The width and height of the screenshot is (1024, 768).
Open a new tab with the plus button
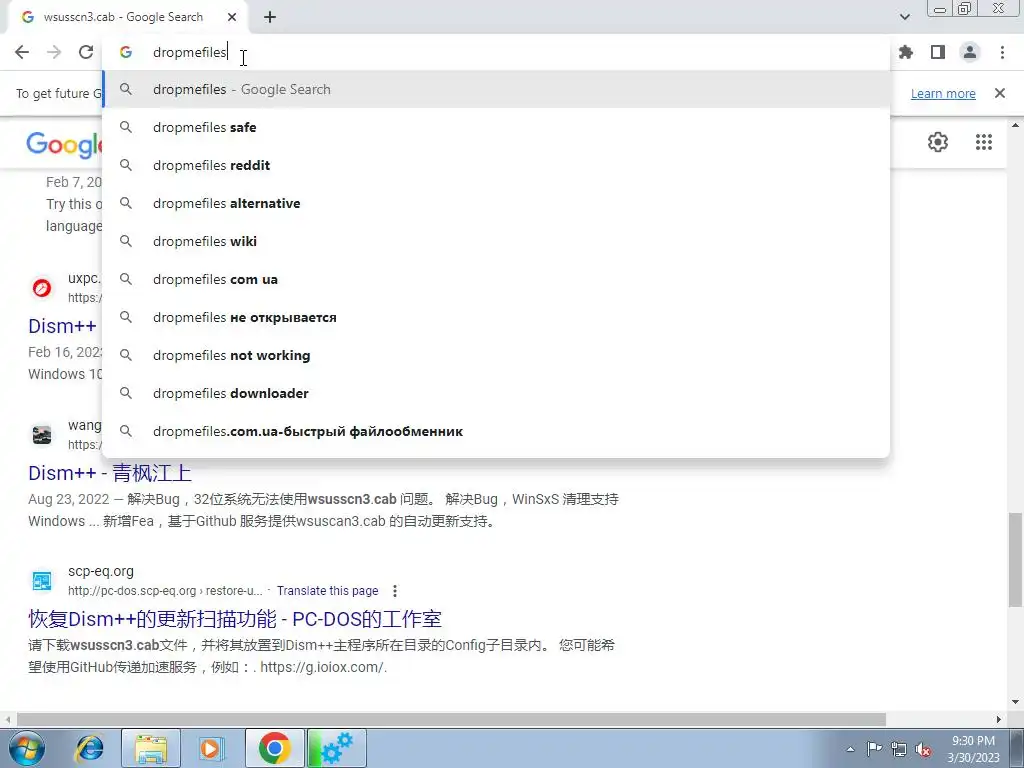coord(270,17)
